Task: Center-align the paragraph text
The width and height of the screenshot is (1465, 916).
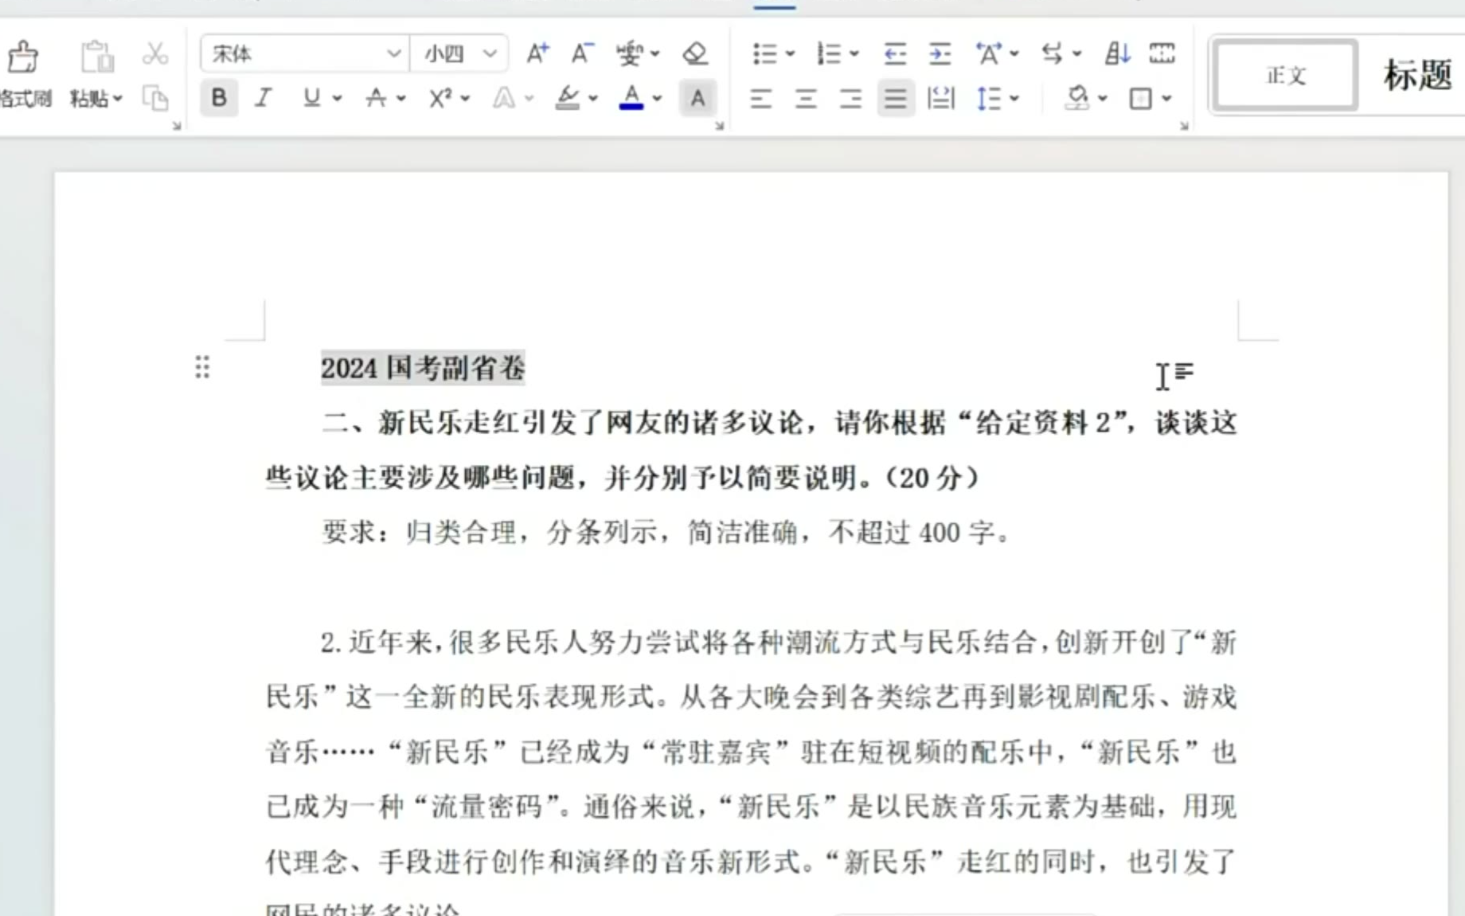Action: tap(806, 98)
